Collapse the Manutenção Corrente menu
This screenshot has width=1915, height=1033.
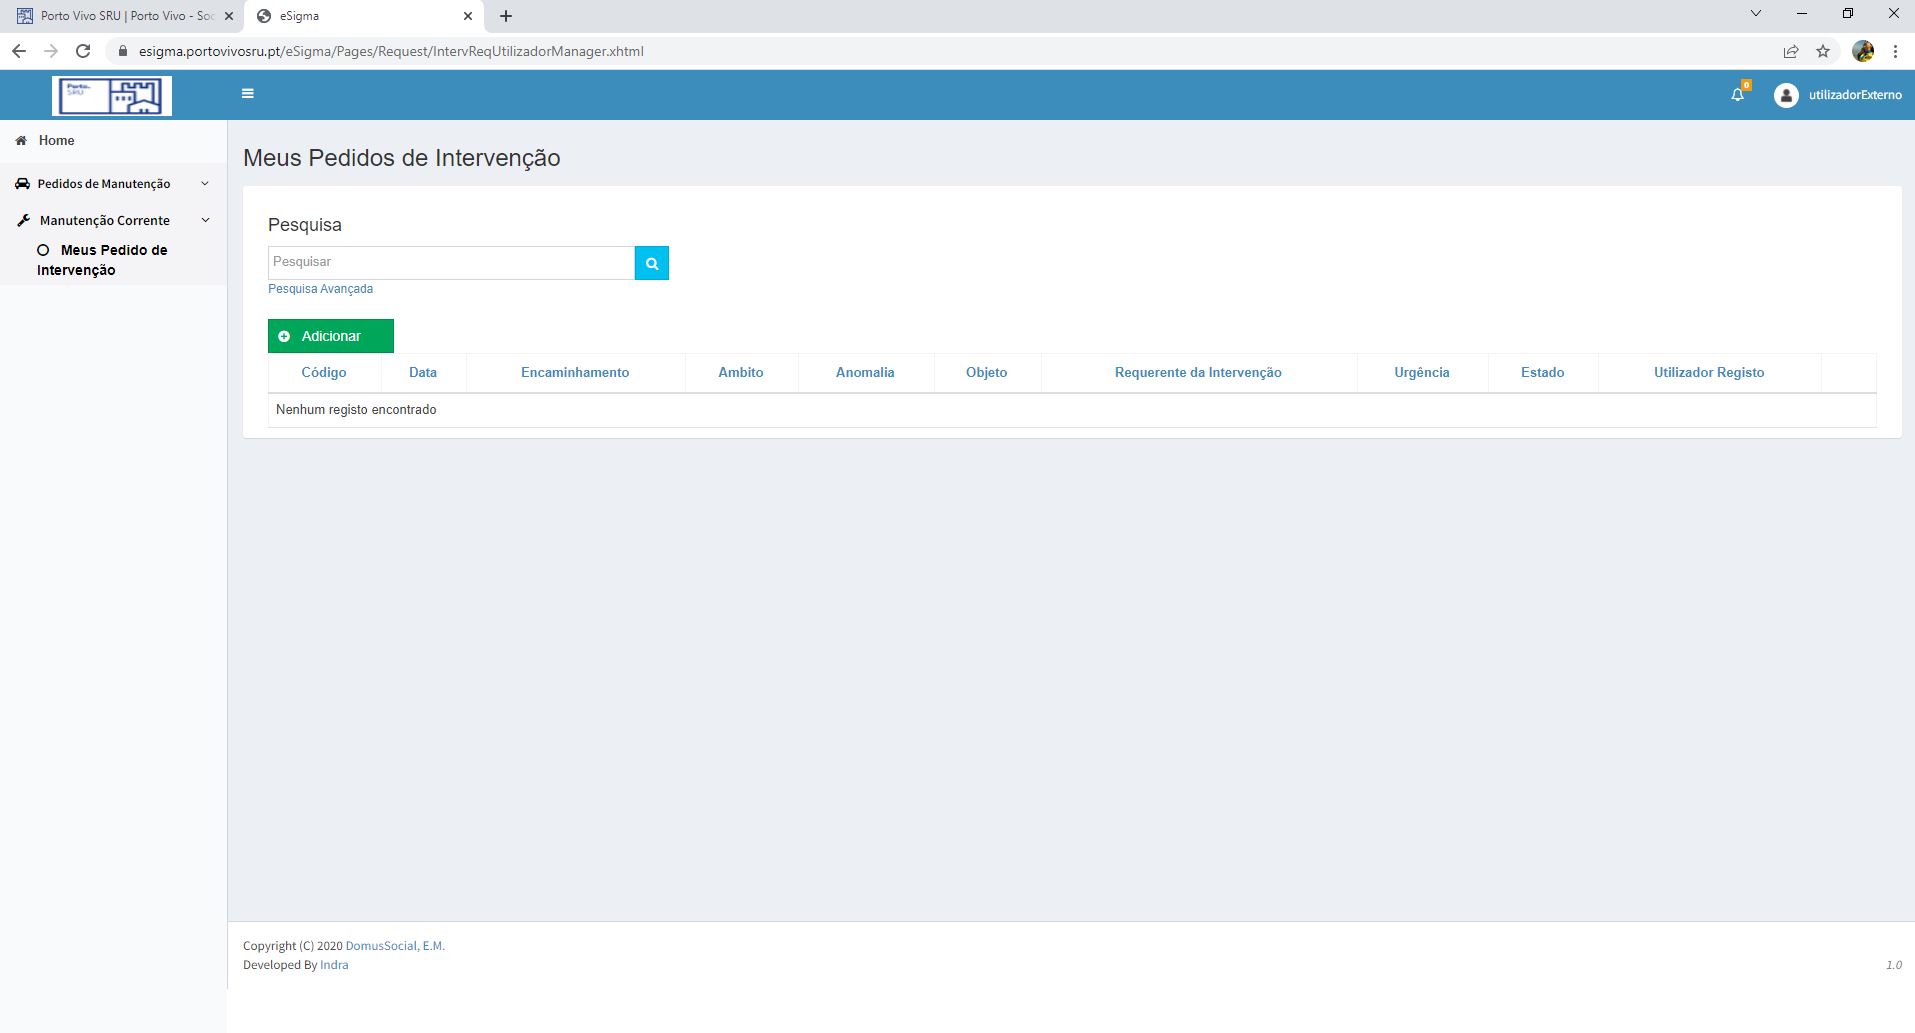click(x=105, y=221)
